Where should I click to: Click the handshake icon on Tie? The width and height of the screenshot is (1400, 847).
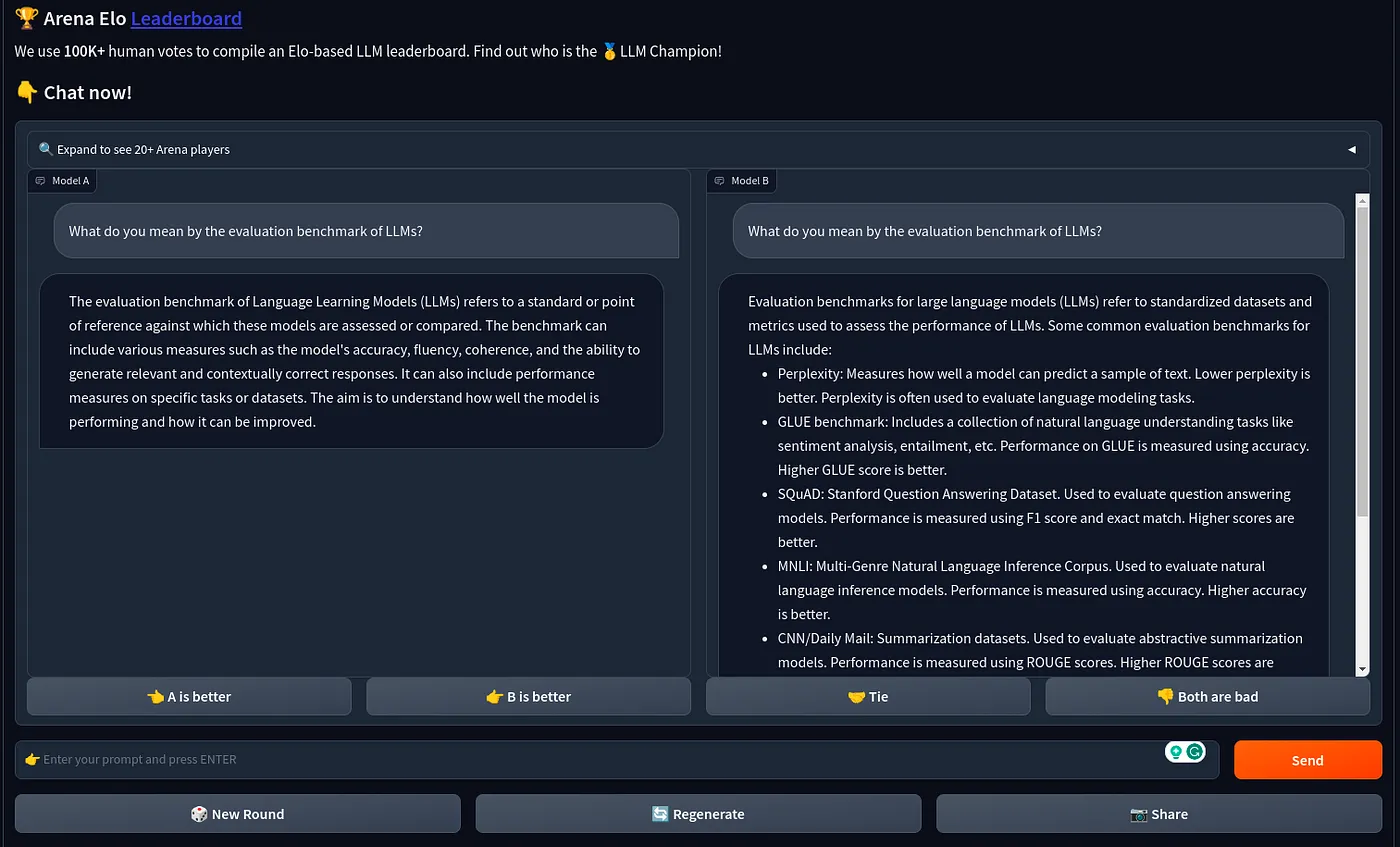[x=856, y=696]
